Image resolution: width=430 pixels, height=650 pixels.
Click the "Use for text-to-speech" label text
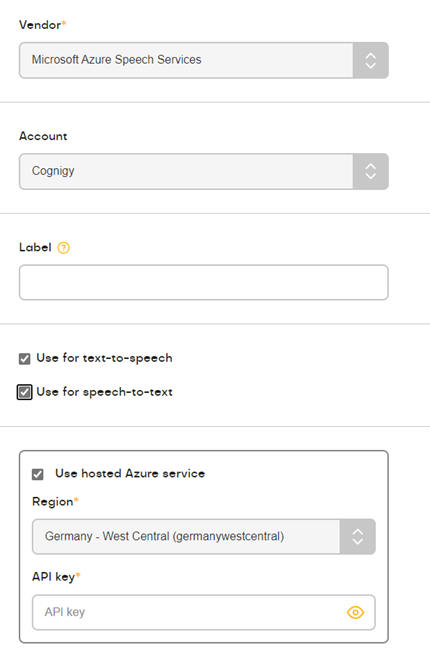coord(104,358)
